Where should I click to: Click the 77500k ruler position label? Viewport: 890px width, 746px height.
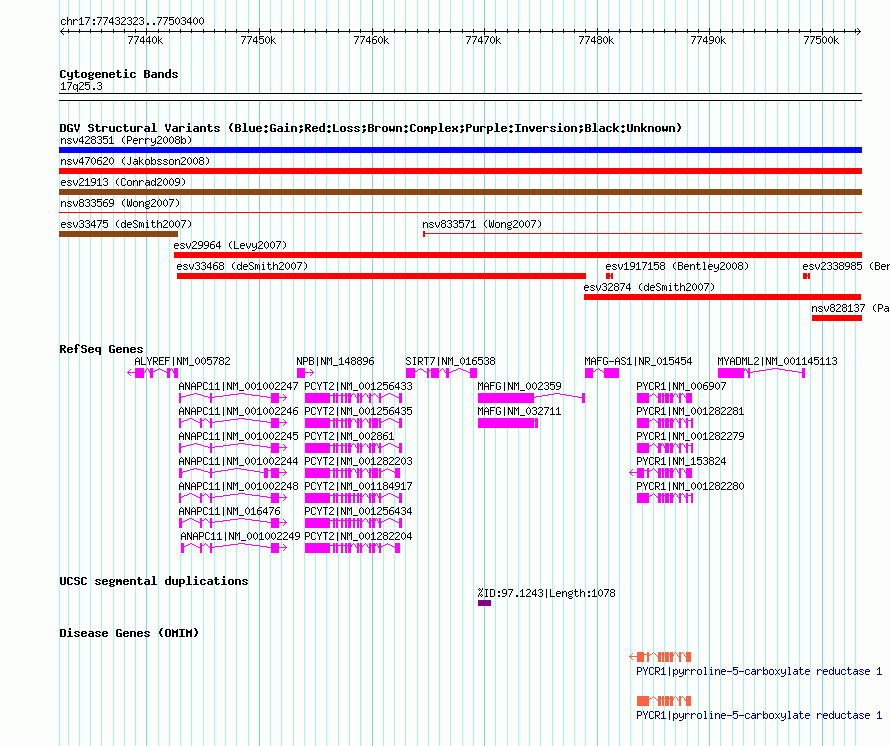(821, 40)
